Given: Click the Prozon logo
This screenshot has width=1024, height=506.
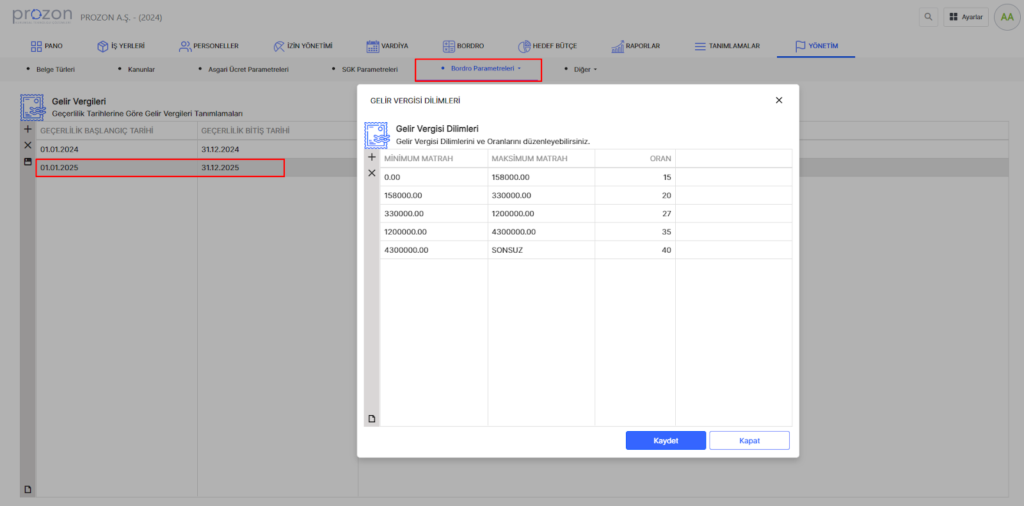Looking at the screenshot, I should [40, 16].
